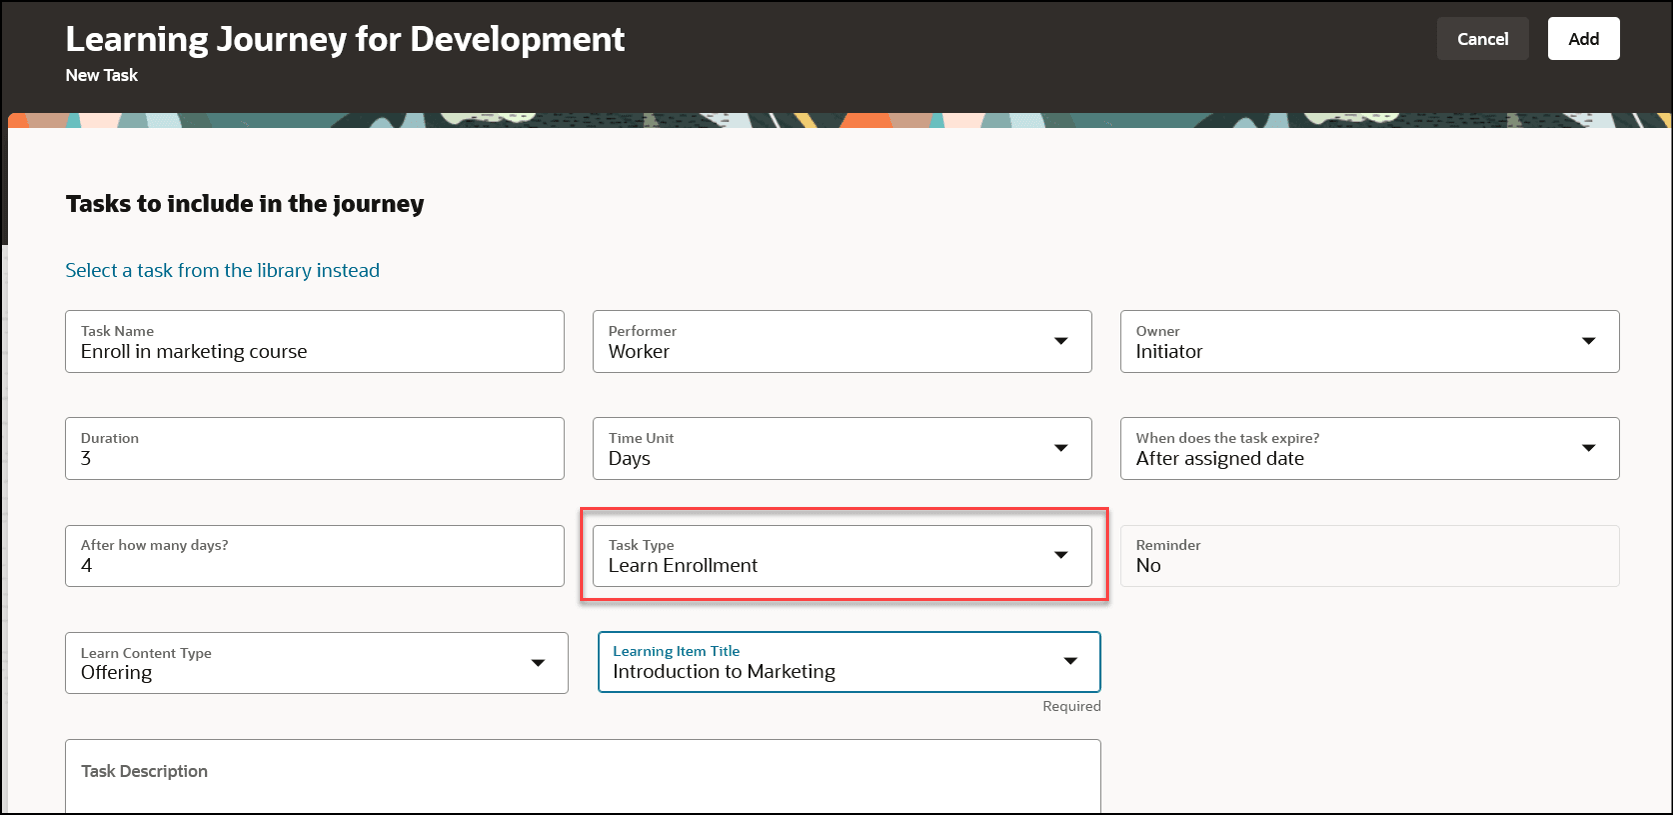
Task: Open the Time Unit dropdown showing Days
Action: (842, 449)
